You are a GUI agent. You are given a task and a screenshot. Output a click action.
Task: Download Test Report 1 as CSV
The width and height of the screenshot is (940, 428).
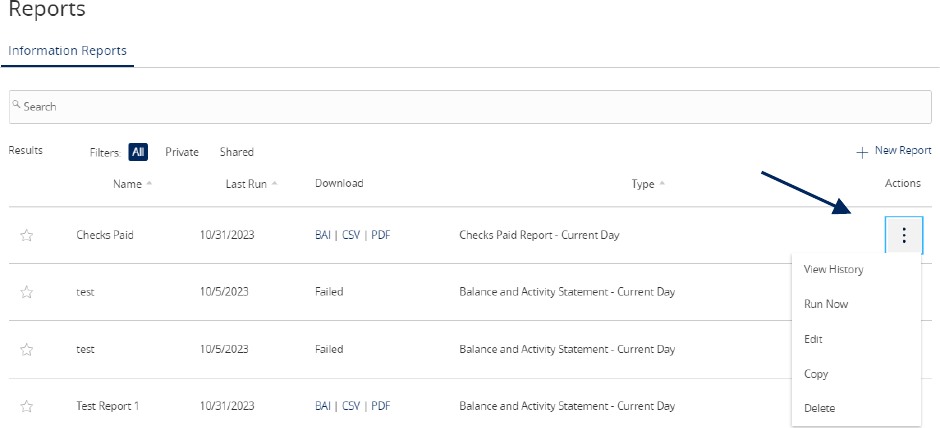point(351,406)
